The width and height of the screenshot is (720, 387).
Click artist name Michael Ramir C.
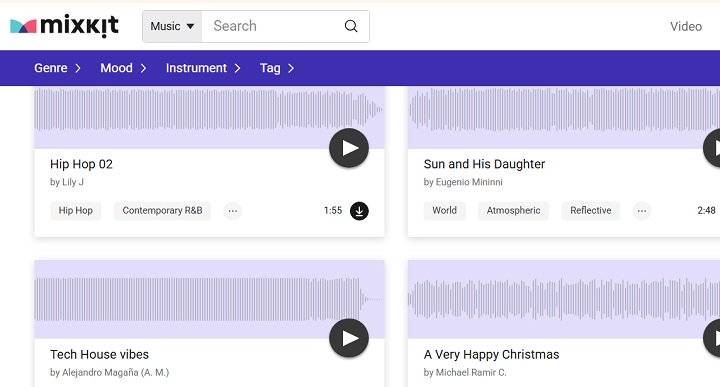pos(471,372)
